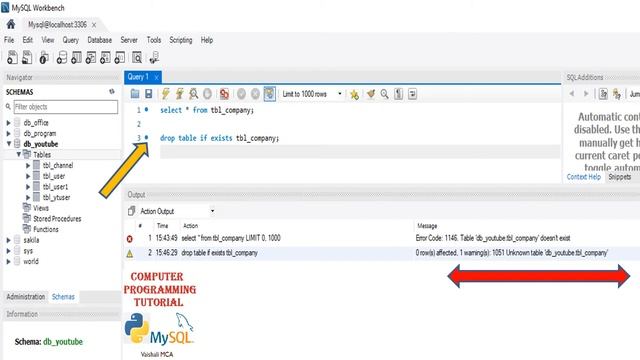
Task: Save the script to a file
Action: coord(149,94)
